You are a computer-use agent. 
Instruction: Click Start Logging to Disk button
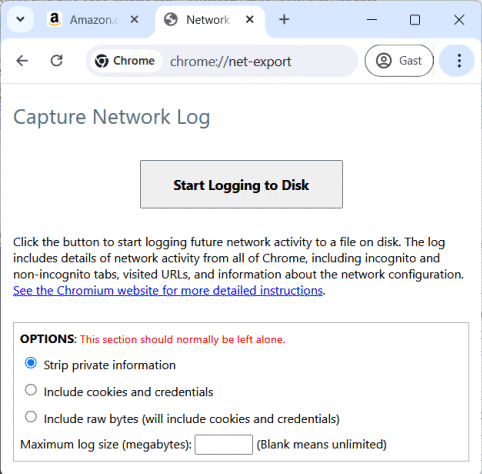pyautogui.click(x=241, y=184)
